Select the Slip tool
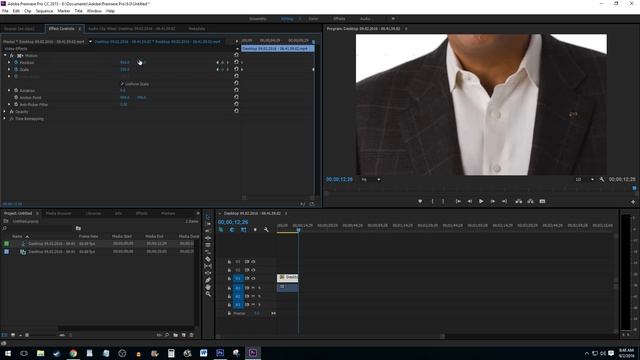This screenshot has width=640, height=360. coord(208,266)
